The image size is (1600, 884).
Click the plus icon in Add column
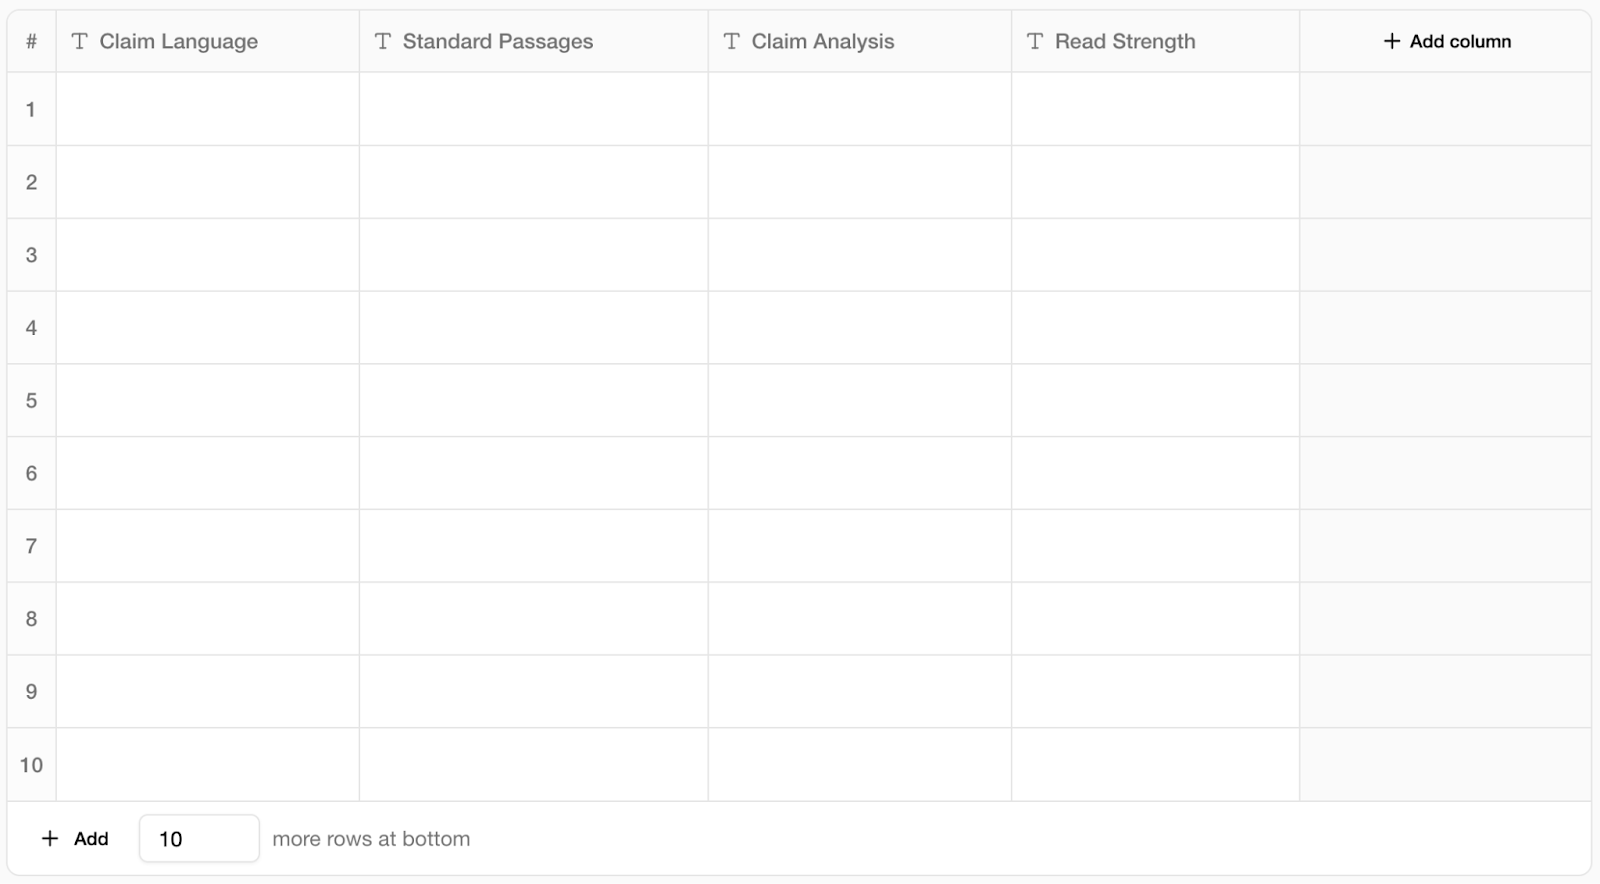coord(1392,41)
